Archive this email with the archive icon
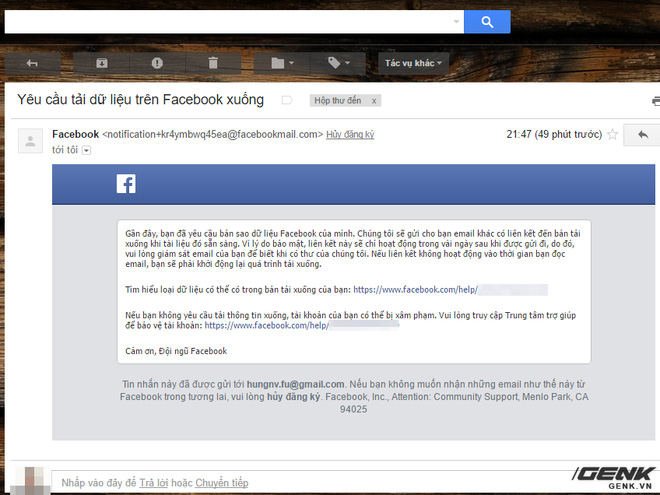Viewport: 660px width, 495px height. [x=101, y=63]
